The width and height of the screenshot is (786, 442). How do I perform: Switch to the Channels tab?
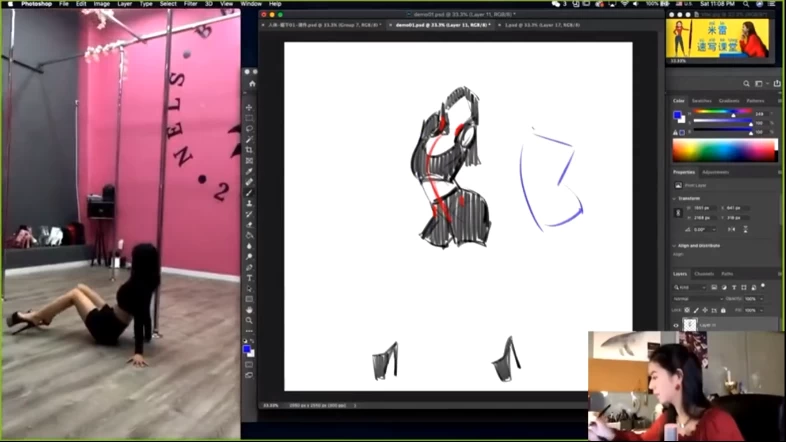click(704, 273)
